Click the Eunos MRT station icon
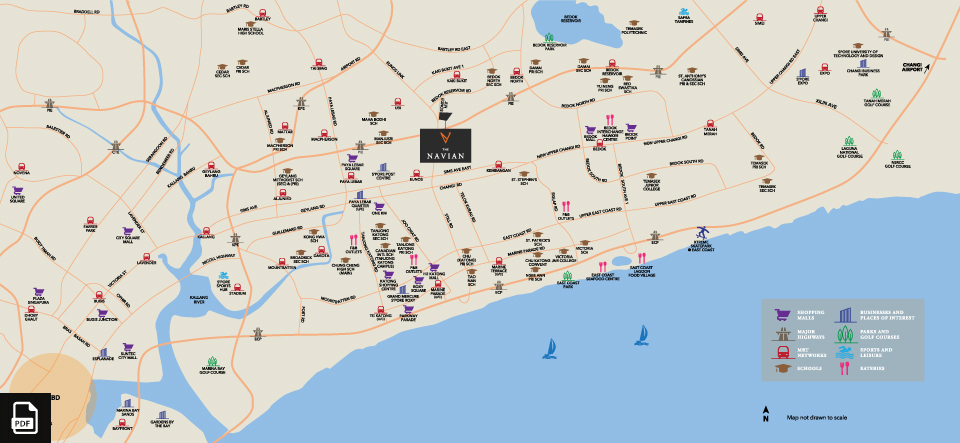This screenshot has height=443, width=960. (416, 174)
